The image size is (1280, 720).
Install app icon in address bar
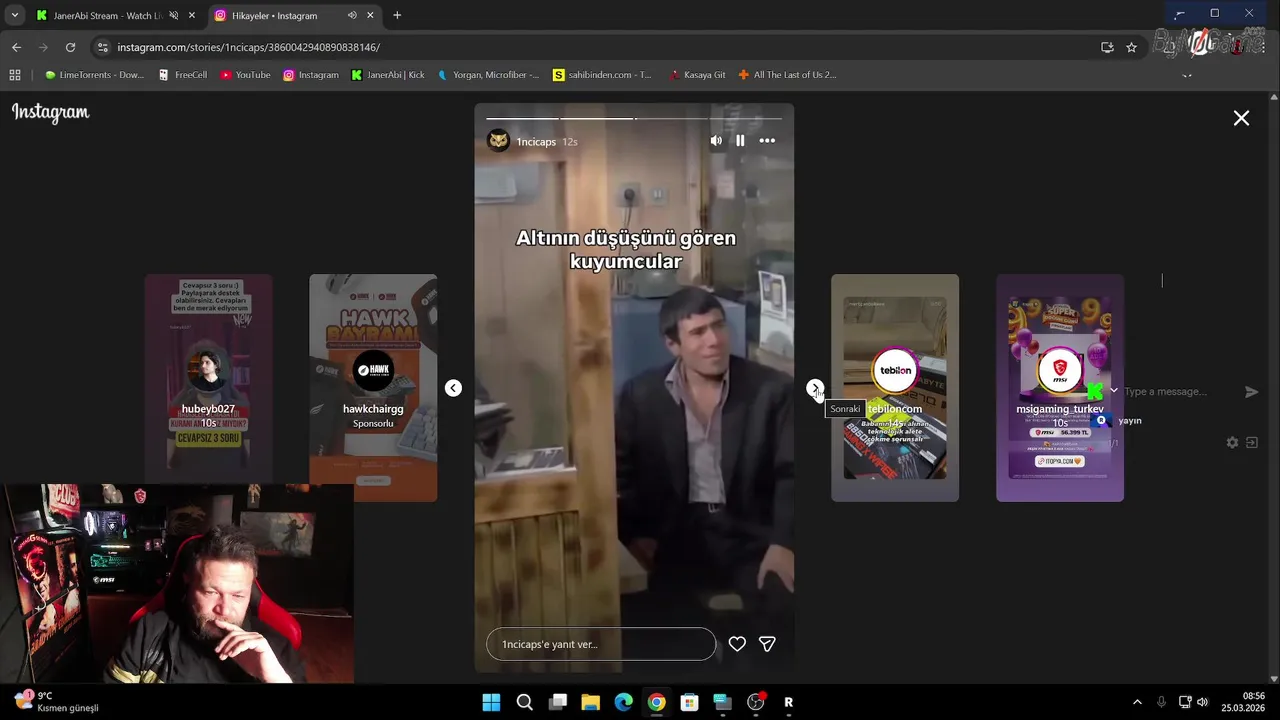tap(1107, 47)
